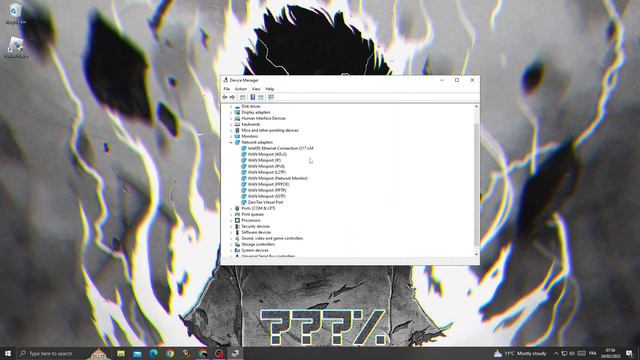The height and width of the screenshot is (360, 640).
Task: Open File Explorer from the taskbar
Action: point(121,353)
